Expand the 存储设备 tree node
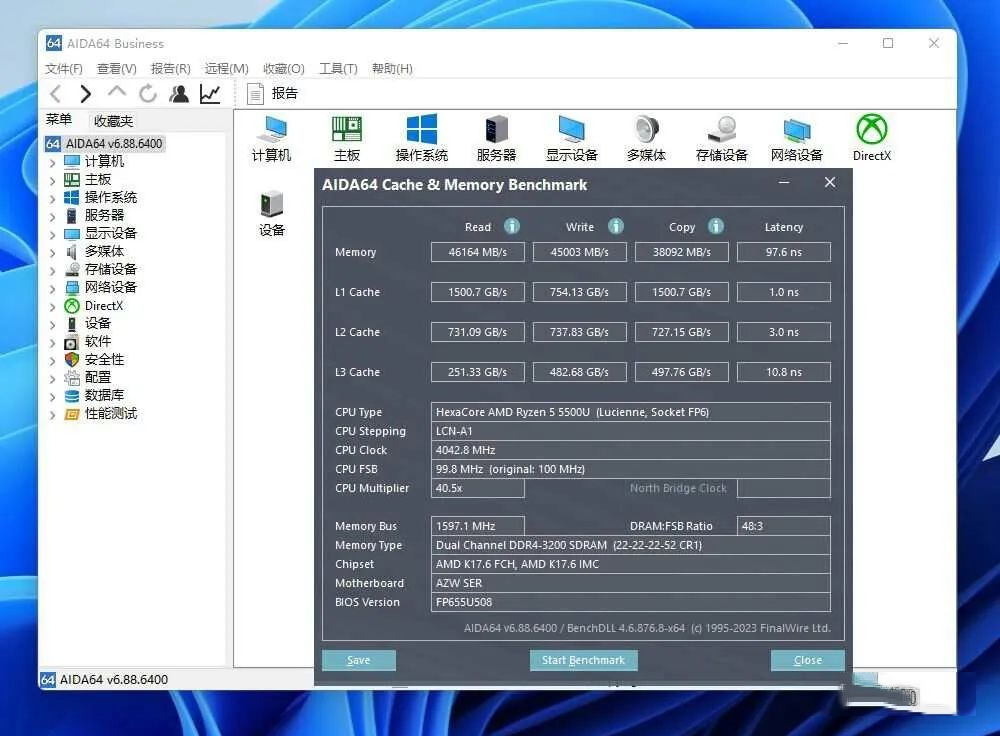The width and height of the screenshot is (1000, 736). (x=52, y=270)
